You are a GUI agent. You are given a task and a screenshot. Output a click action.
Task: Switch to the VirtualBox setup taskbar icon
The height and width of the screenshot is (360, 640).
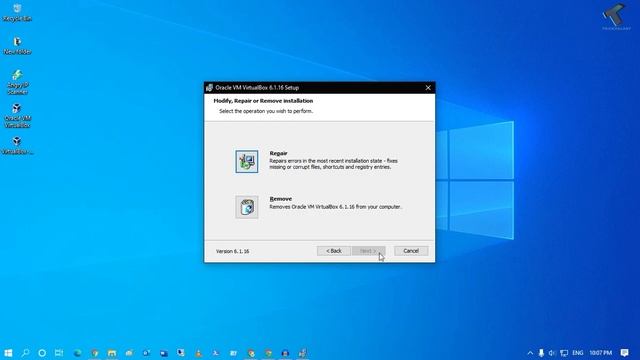point(302,353)
